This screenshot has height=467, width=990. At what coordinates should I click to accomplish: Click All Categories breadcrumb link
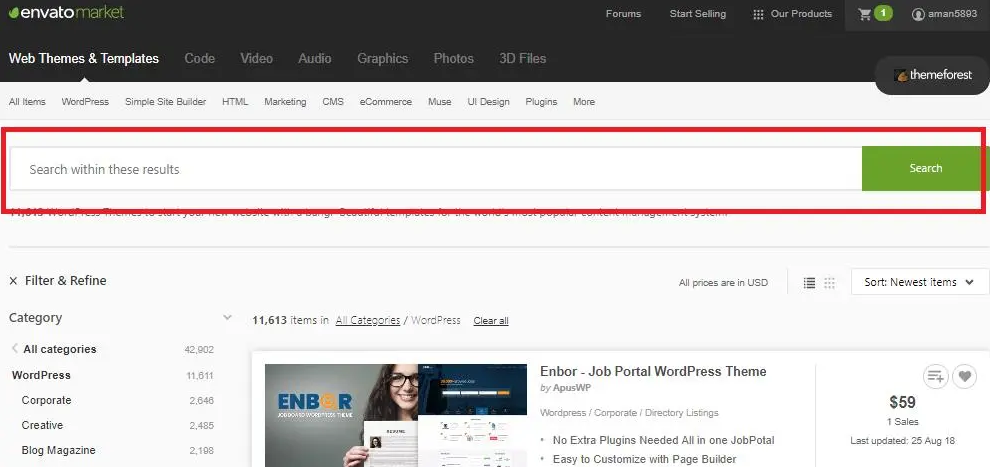pos(367,320)
